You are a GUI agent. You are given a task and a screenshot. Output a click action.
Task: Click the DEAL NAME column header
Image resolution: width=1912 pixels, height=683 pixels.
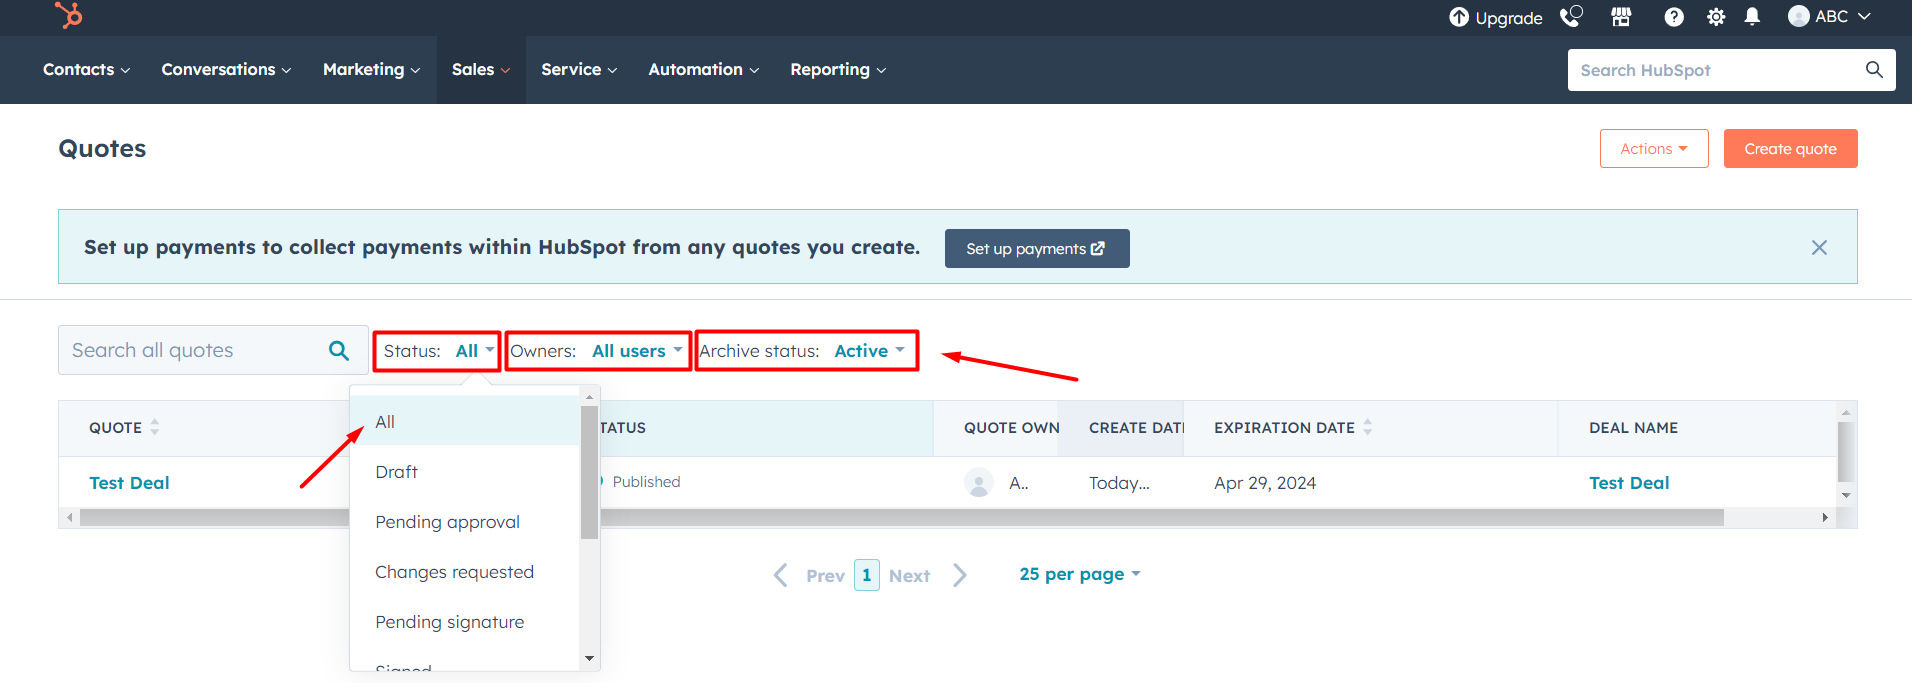coord(1633,428)
